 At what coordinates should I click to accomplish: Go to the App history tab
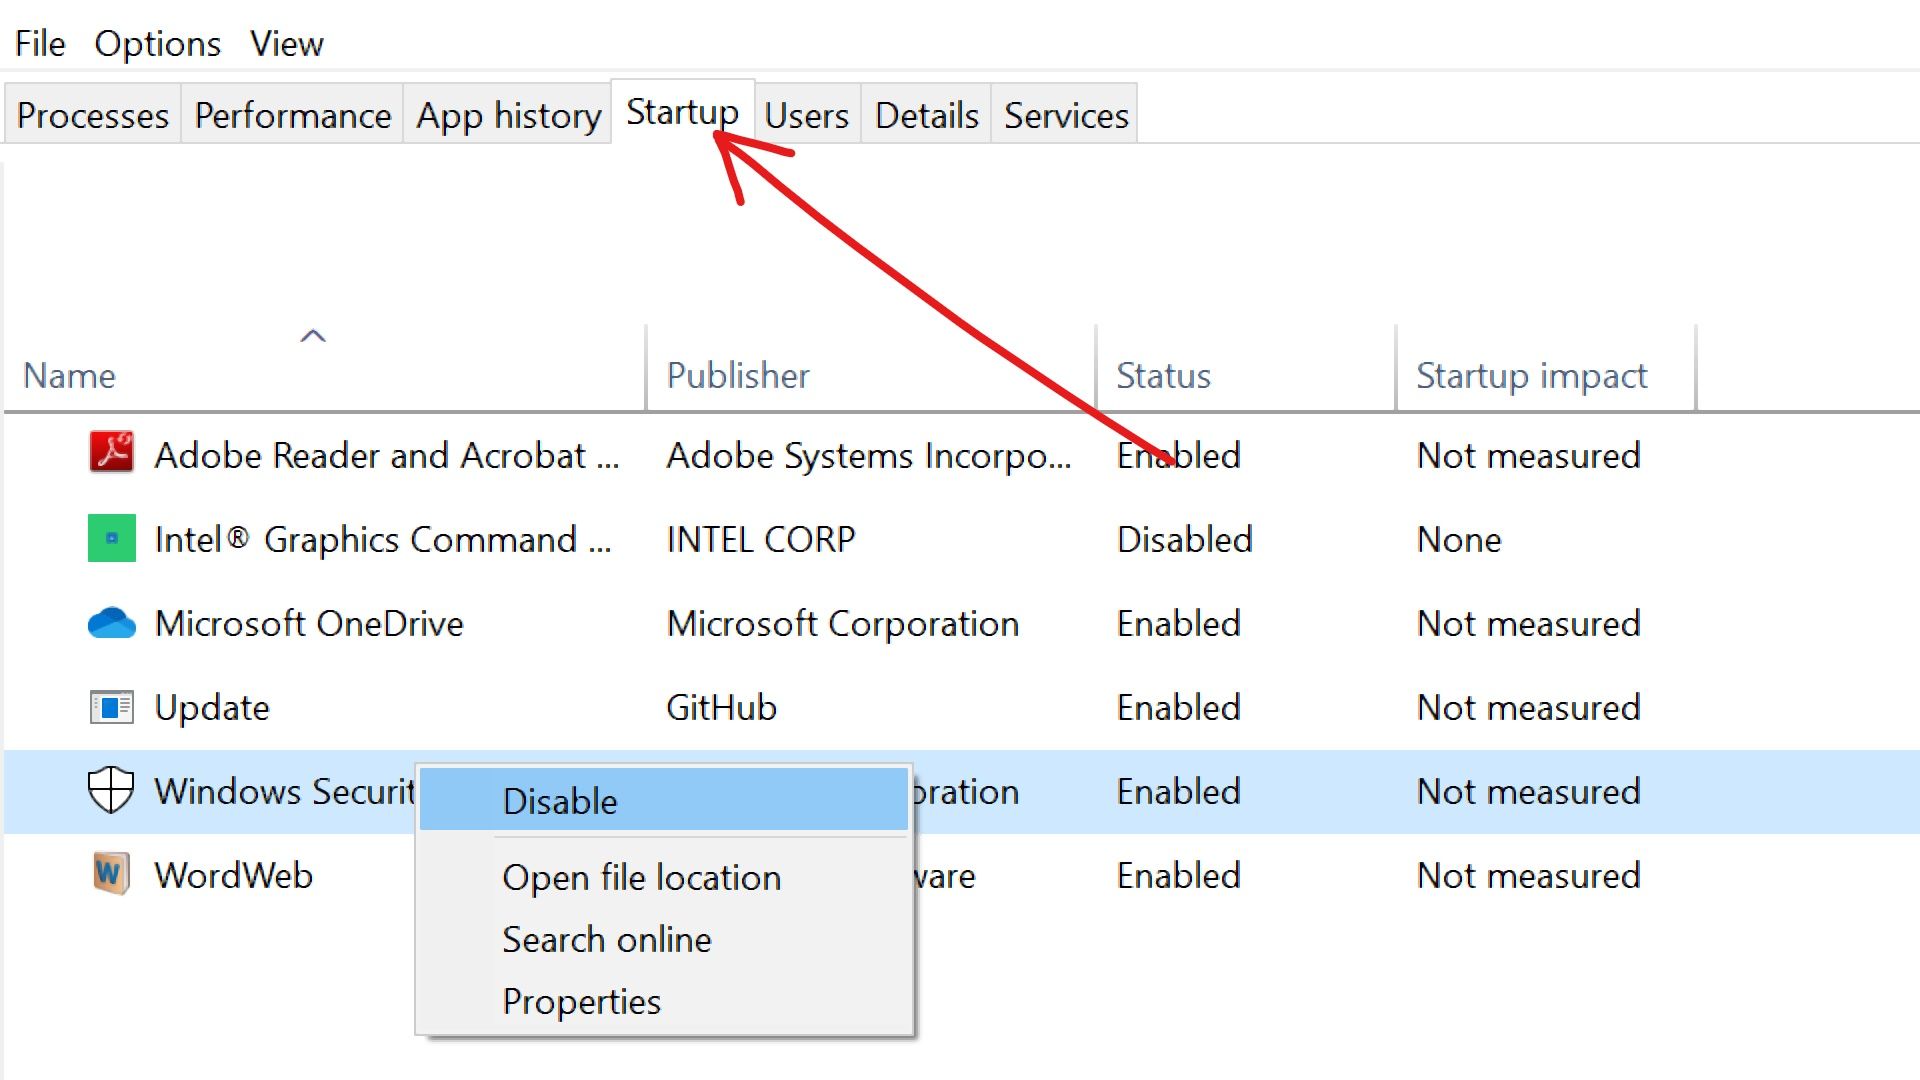pos(508,116)
